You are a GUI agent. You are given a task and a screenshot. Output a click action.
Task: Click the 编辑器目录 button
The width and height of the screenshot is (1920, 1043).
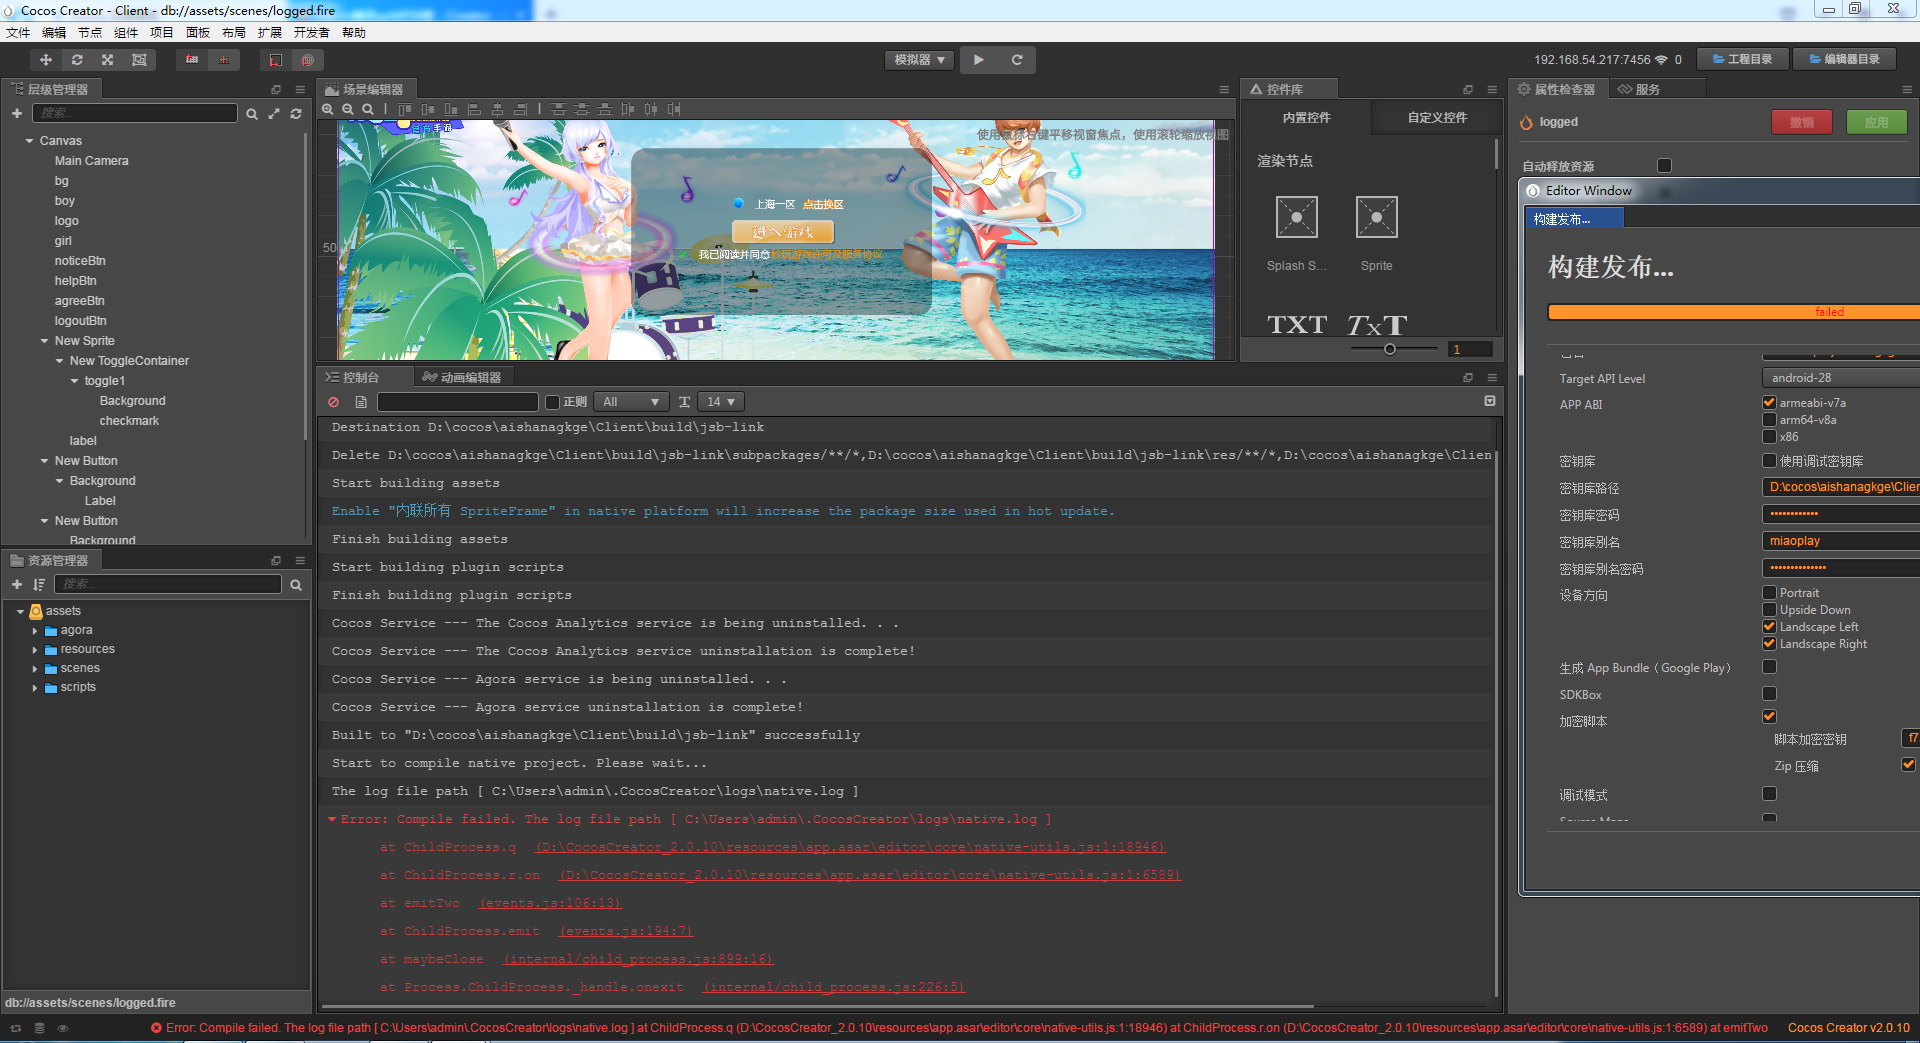pos(1844,60)
